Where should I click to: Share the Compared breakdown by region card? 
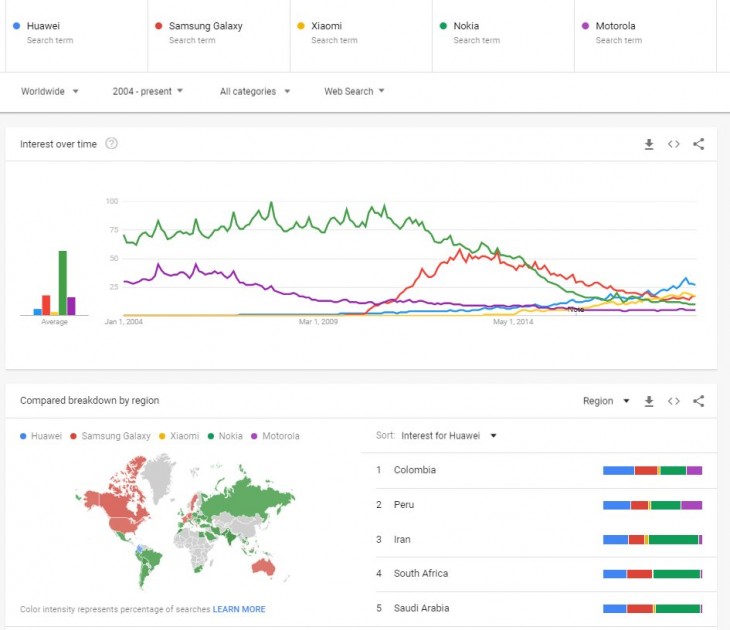click(x=698, y=401)
